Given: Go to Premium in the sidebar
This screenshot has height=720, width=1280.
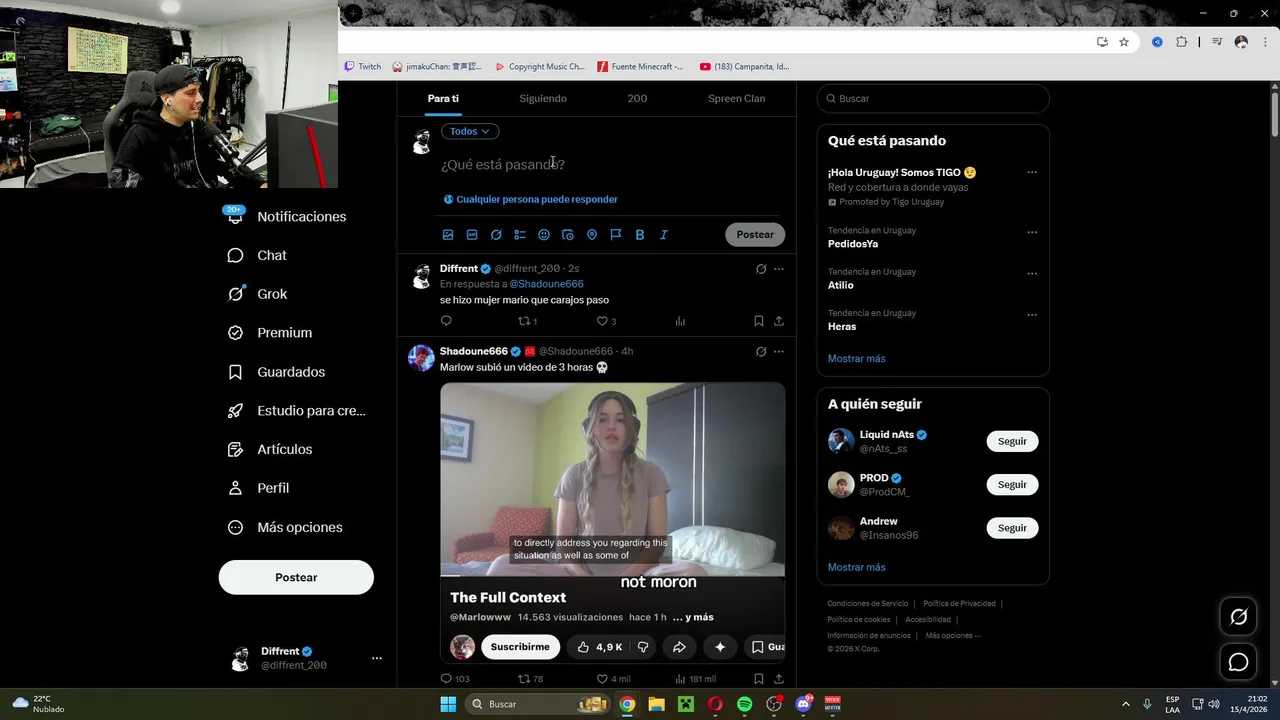Looking at the screenshot, I should 270,333.
